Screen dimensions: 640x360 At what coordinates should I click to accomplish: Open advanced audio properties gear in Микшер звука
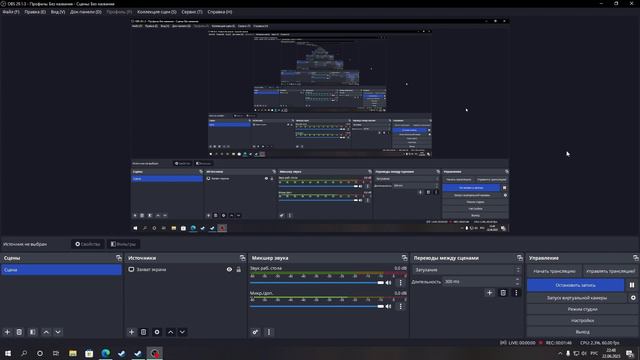click(255, 332)
